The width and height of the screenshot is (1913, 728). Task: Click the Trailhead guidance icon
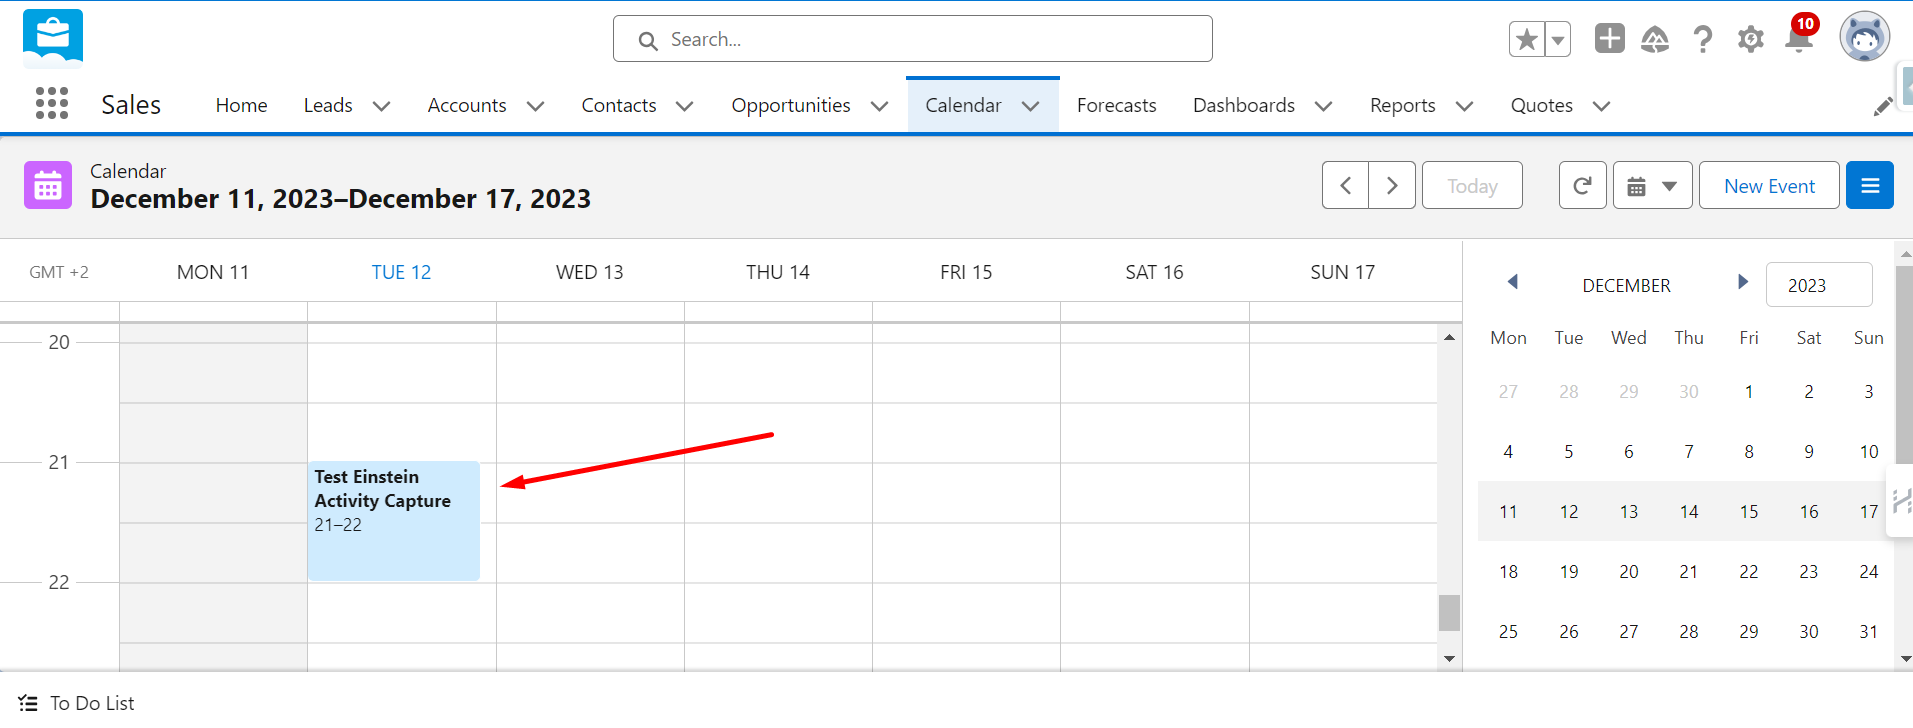(x=1655, y=40)
